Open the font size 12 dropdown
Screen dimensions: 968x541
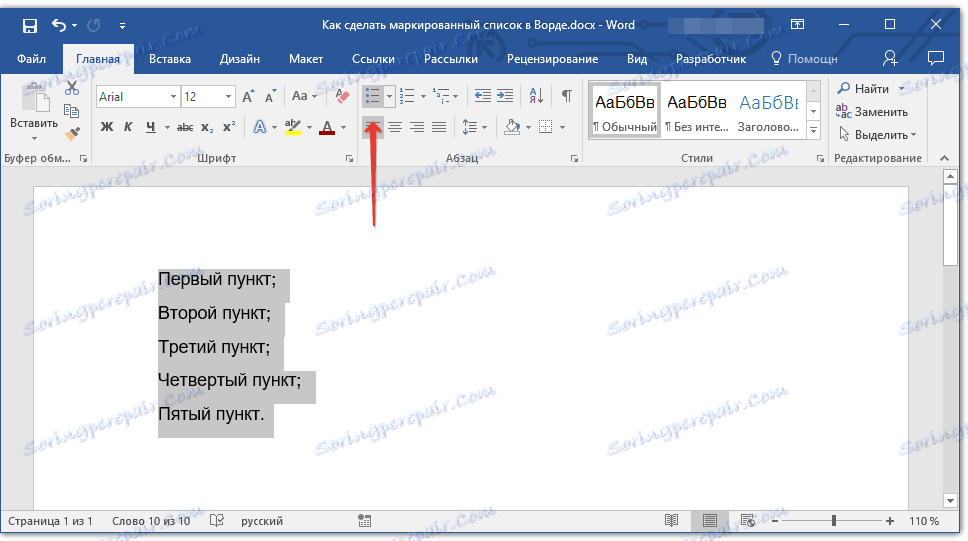point(228,97)
